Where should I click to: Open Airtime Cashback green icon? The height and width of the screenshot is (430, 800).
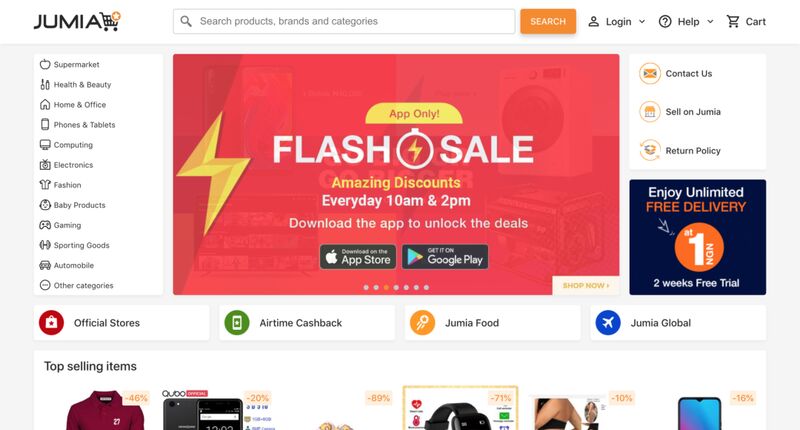point(237,323)
